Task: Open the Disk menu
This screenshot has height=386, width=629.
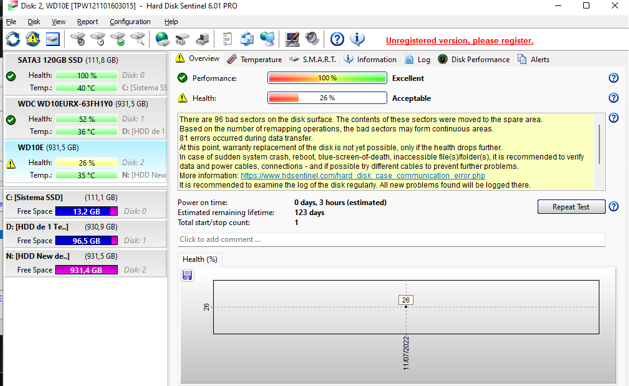Action: pos(34,22)
